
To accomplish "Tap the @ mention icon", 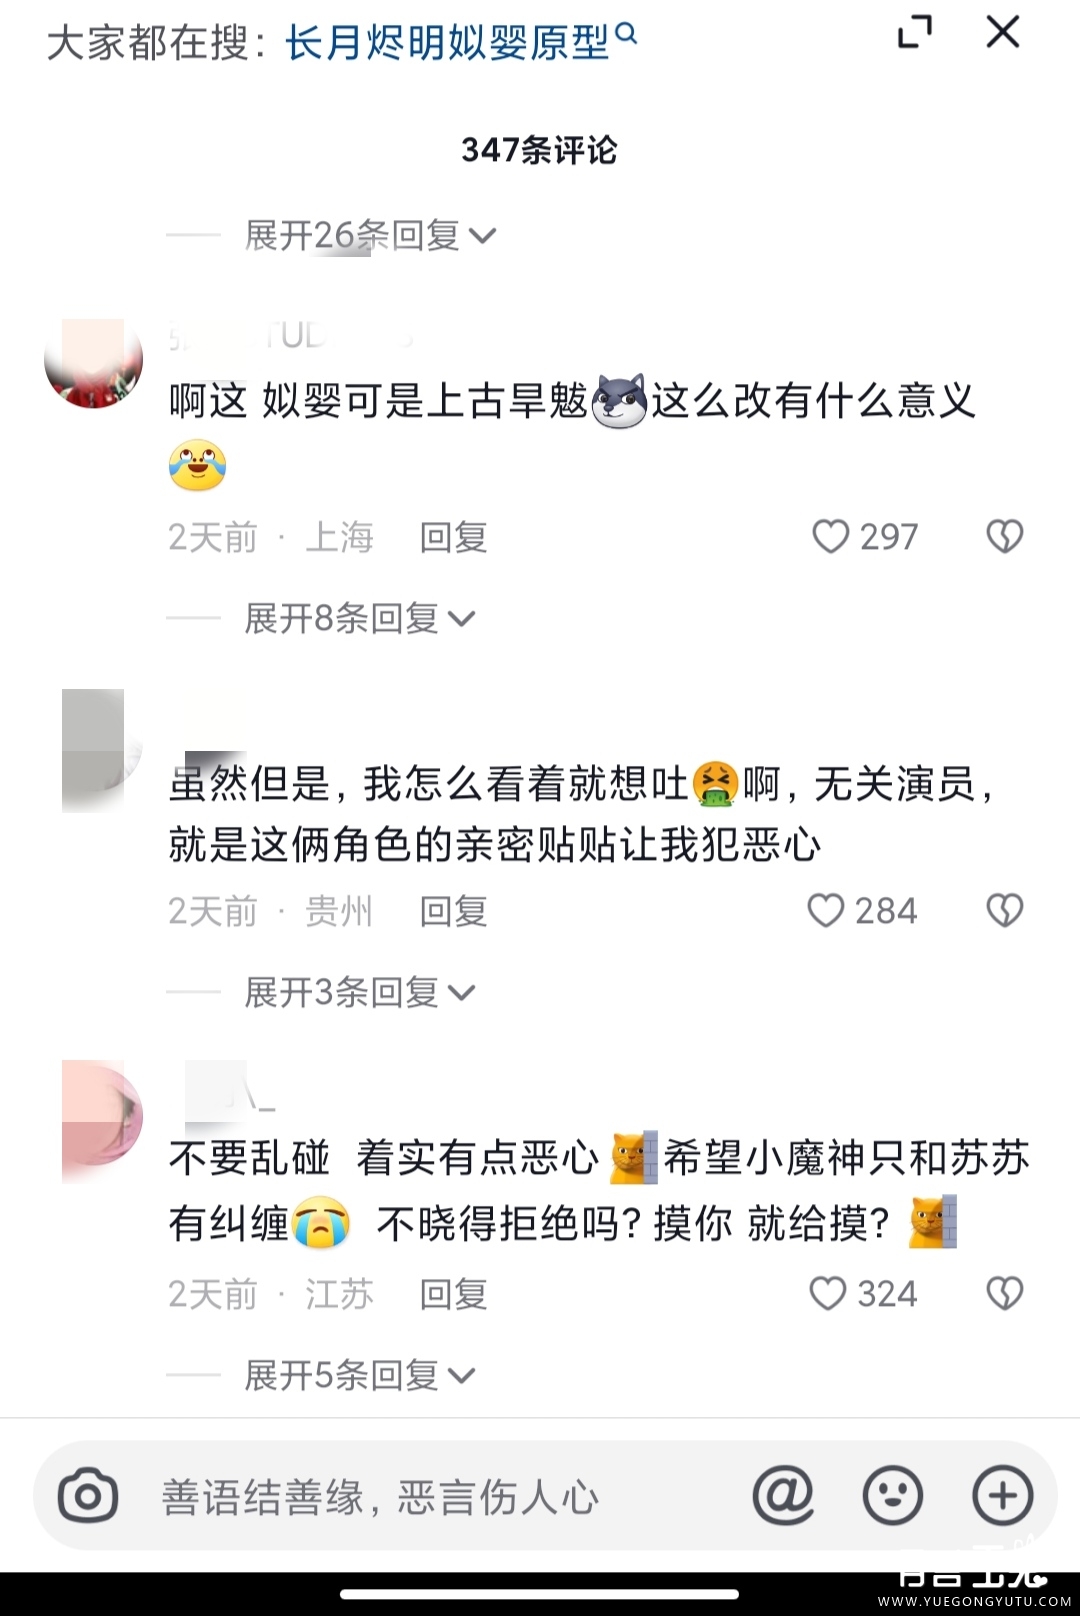I will coord(783,1496).
